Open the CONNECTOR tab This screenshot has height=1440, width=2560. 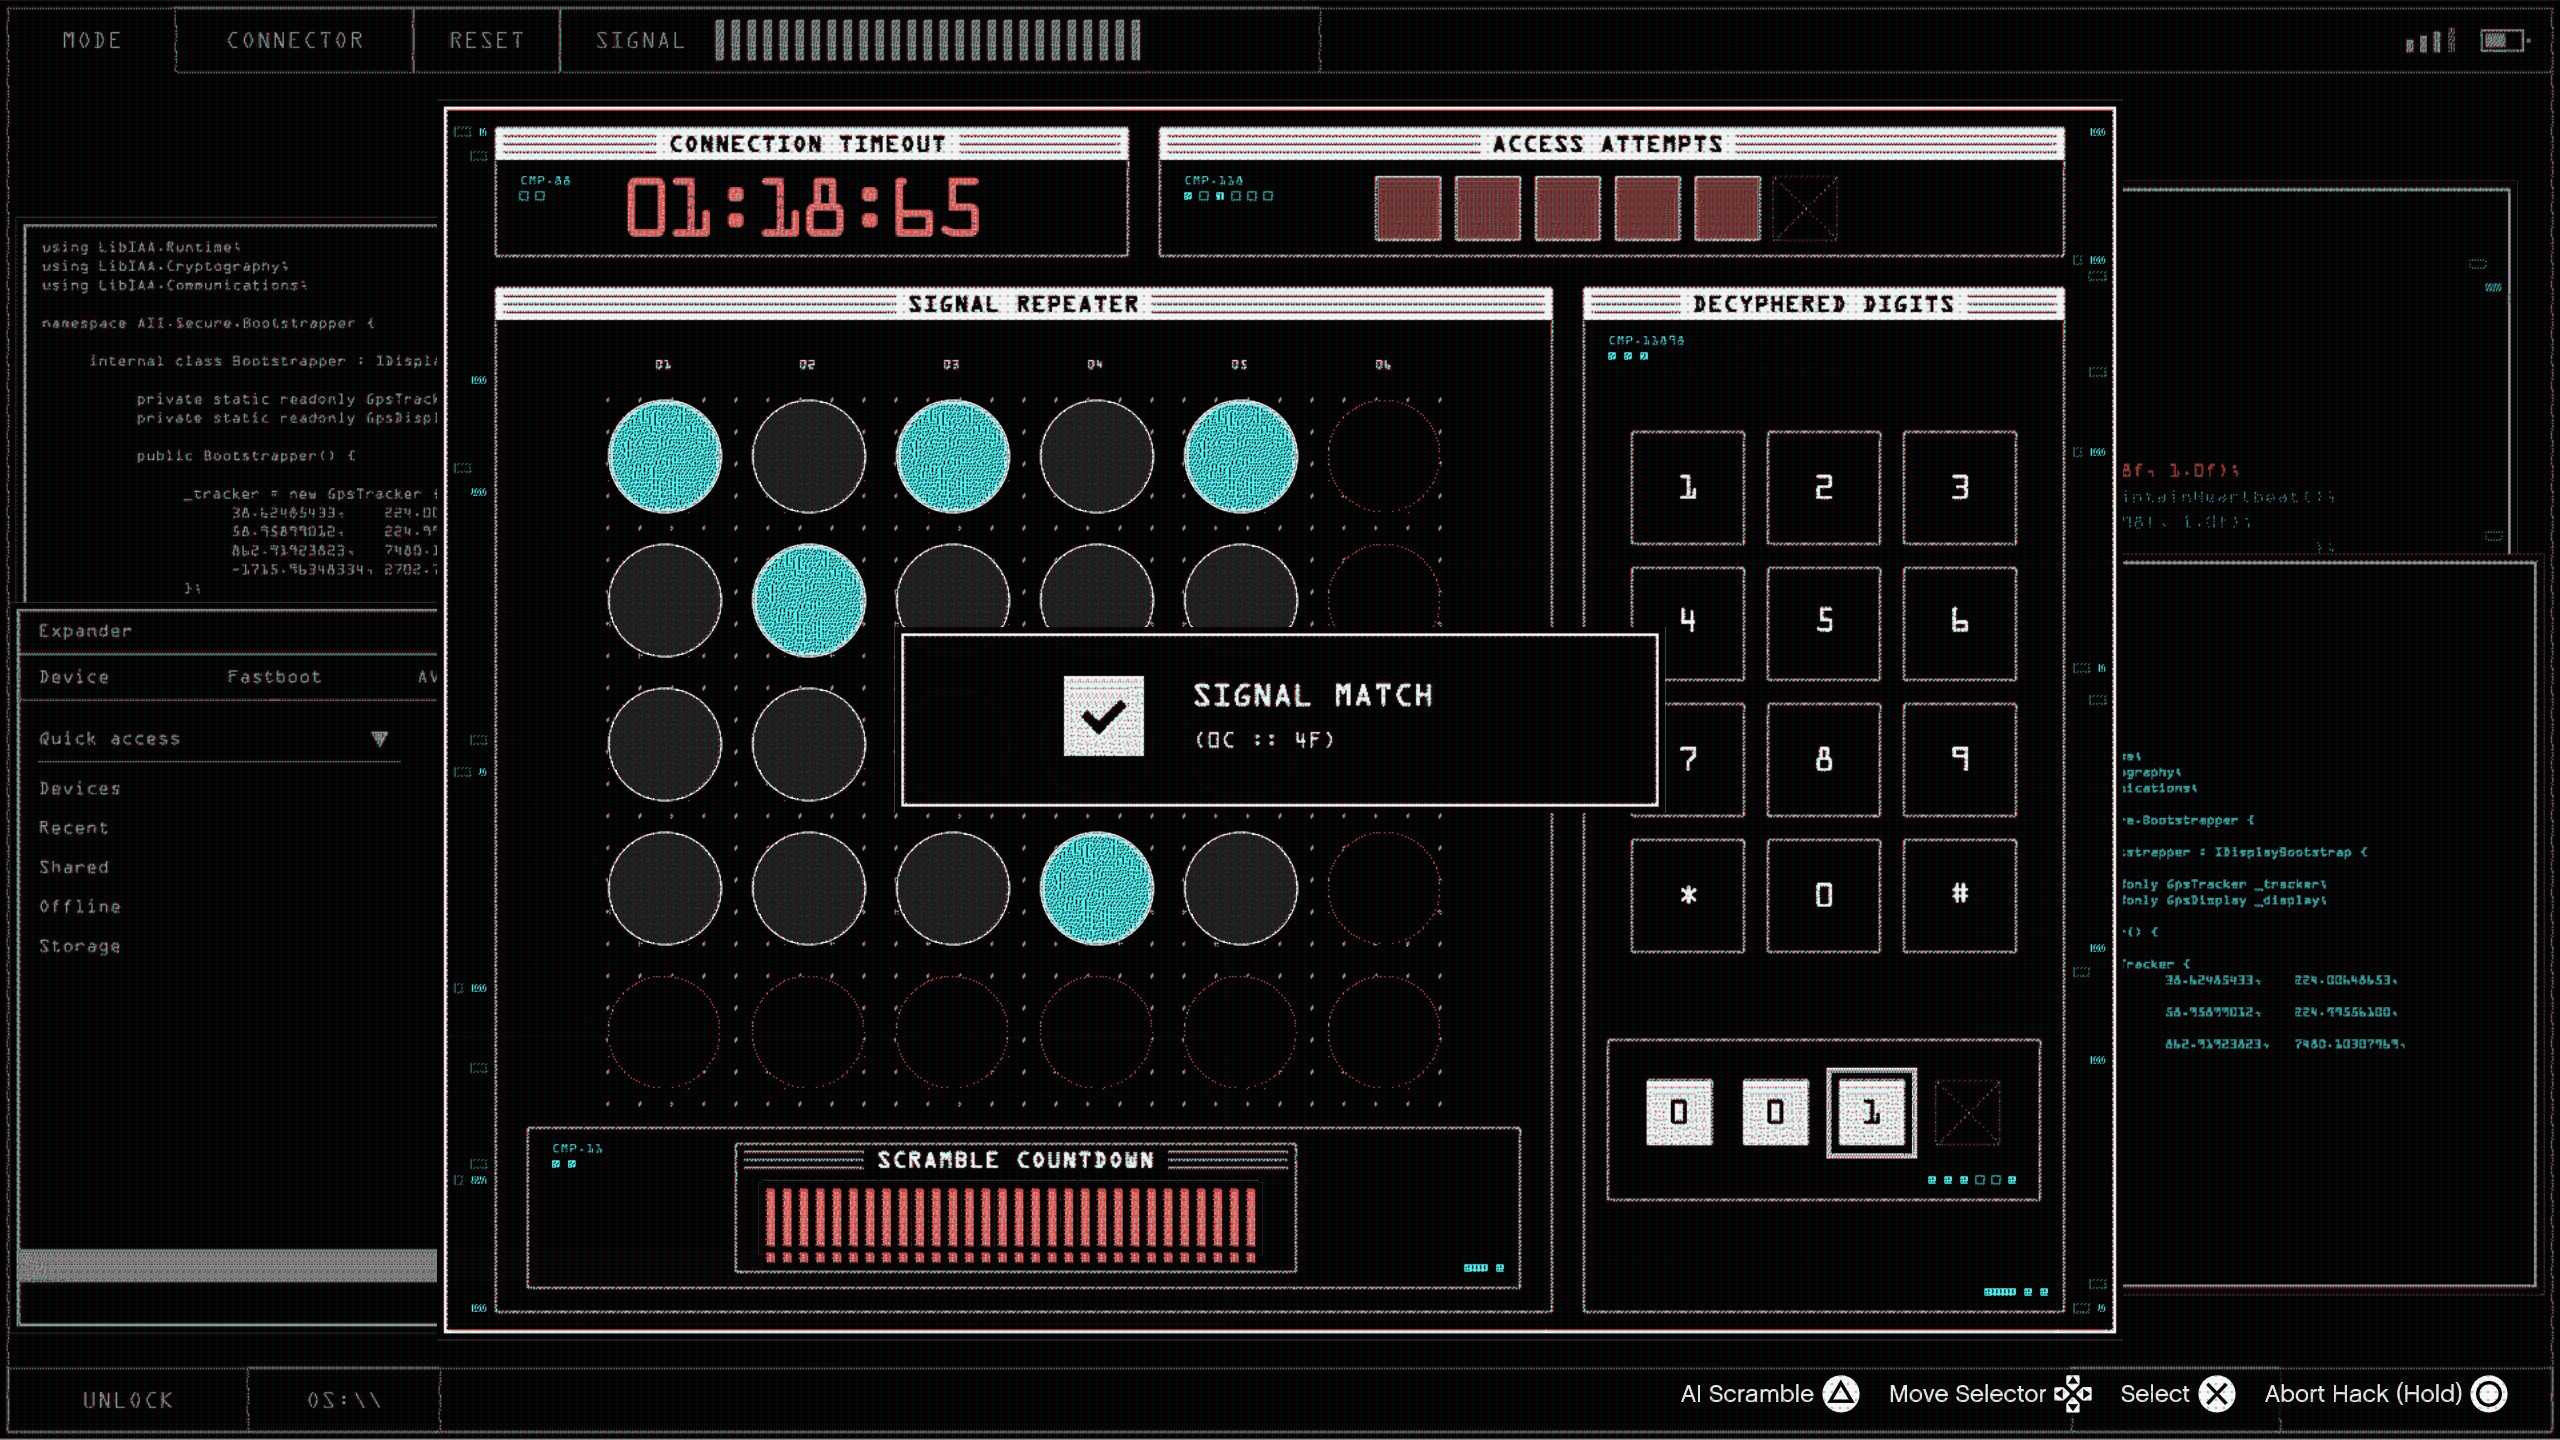295,40
